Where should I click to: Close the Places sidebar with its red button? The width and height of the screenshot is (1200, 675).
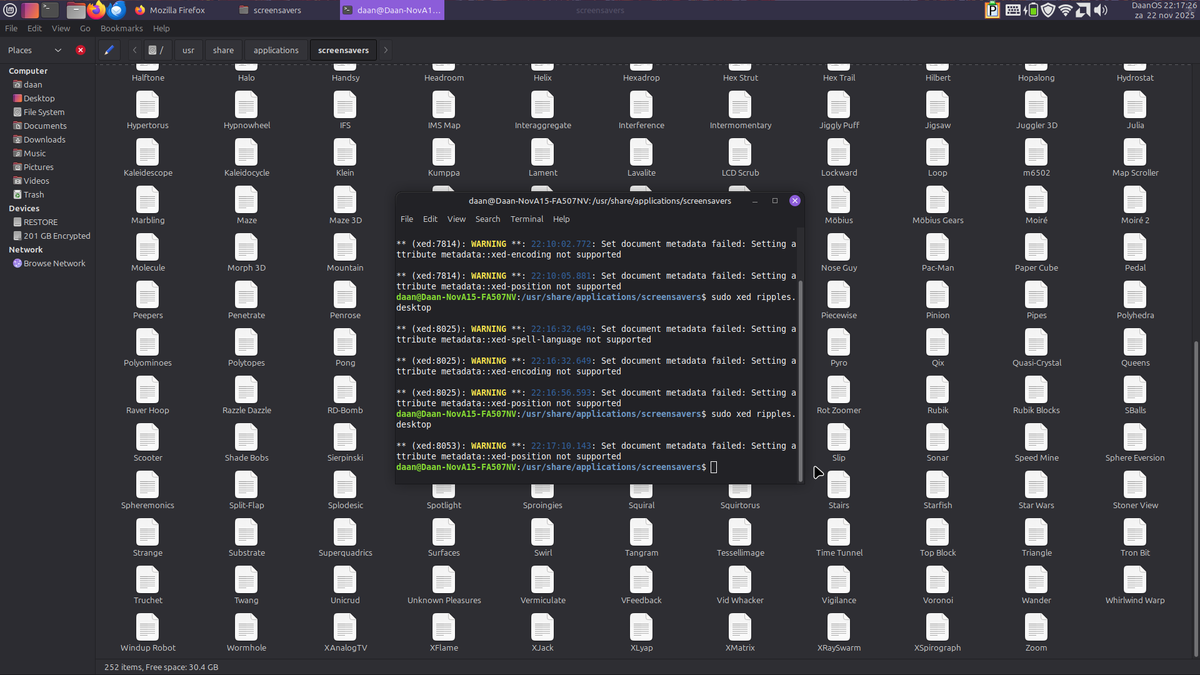click(80, 48)
